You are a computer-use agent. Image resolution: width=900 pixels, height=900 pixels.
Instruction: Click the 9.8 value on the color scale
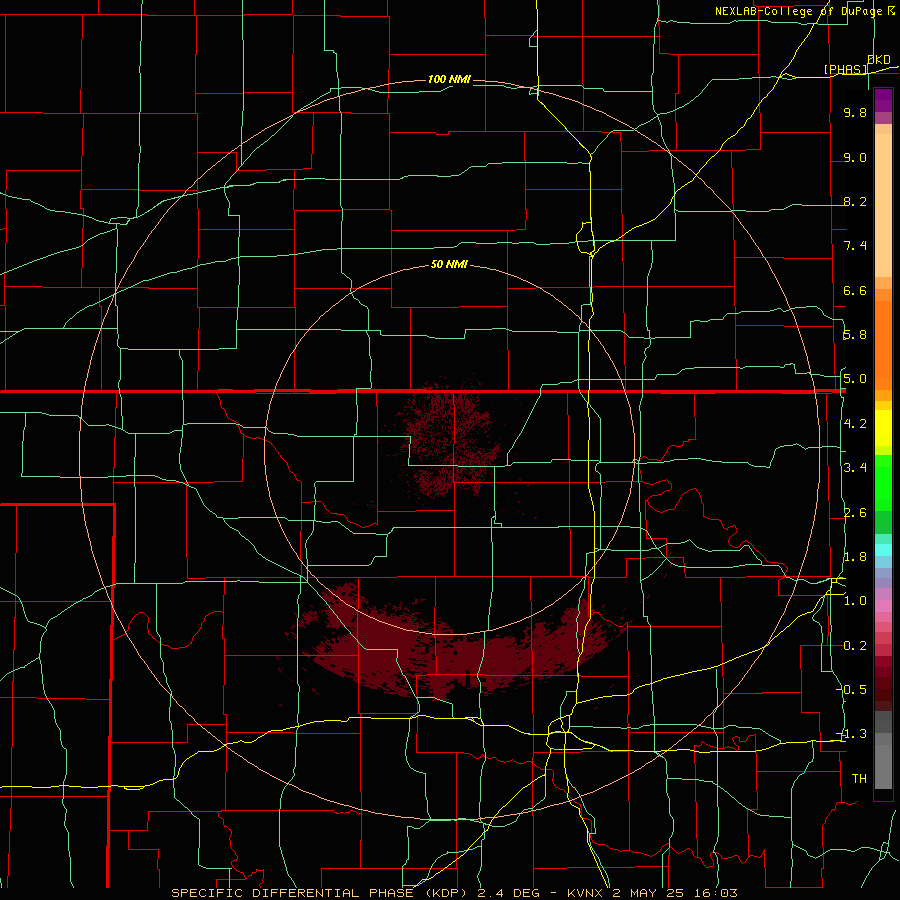tap(855, 112)
